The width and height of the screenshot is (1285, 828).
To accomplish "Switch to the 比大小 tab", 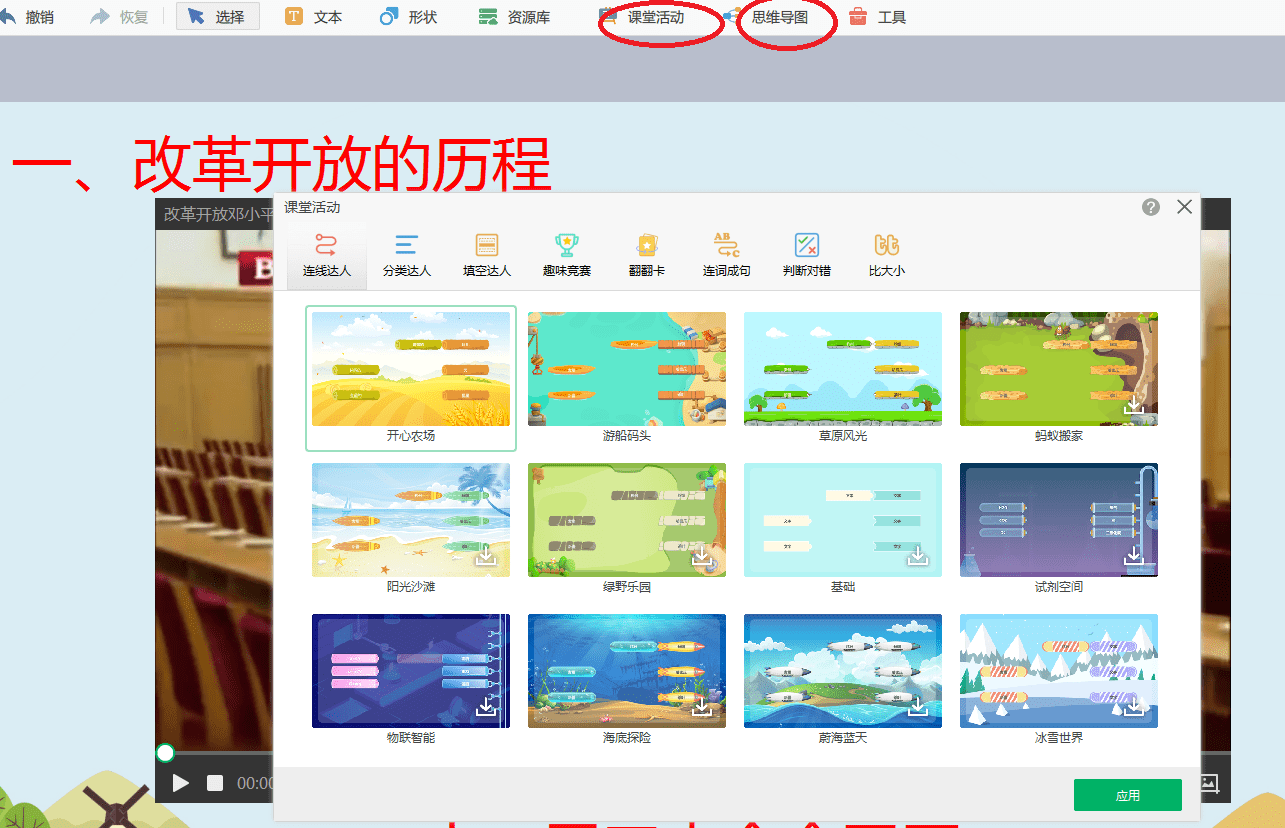I will [x=887, y=255].
